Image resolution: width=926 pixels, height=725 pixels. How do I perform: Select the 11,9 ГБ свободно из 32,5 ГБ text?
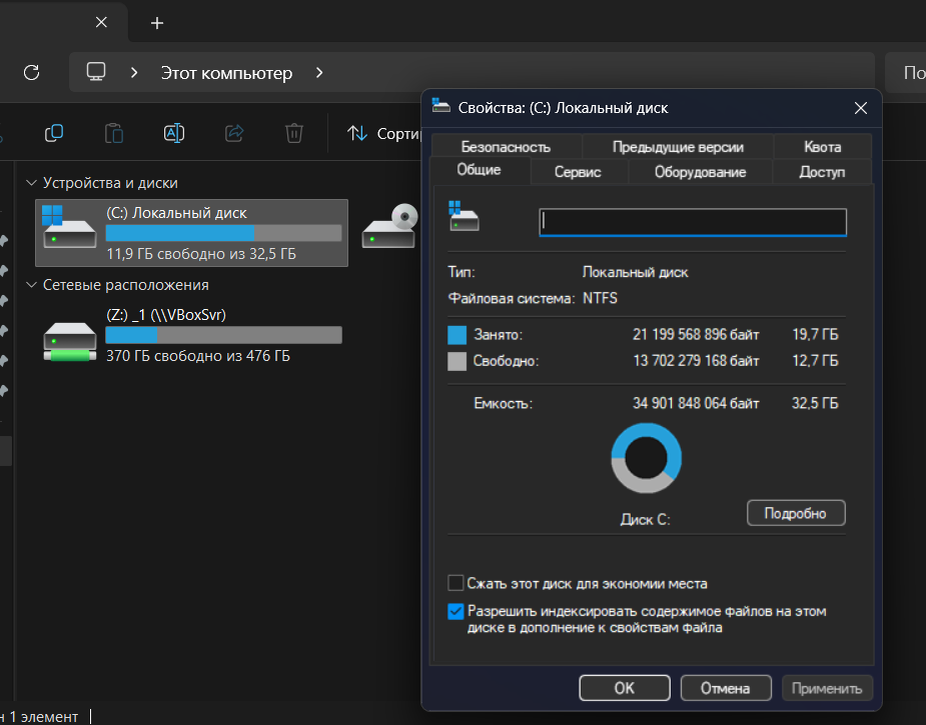pyautogui.click(x=201, y=254)
